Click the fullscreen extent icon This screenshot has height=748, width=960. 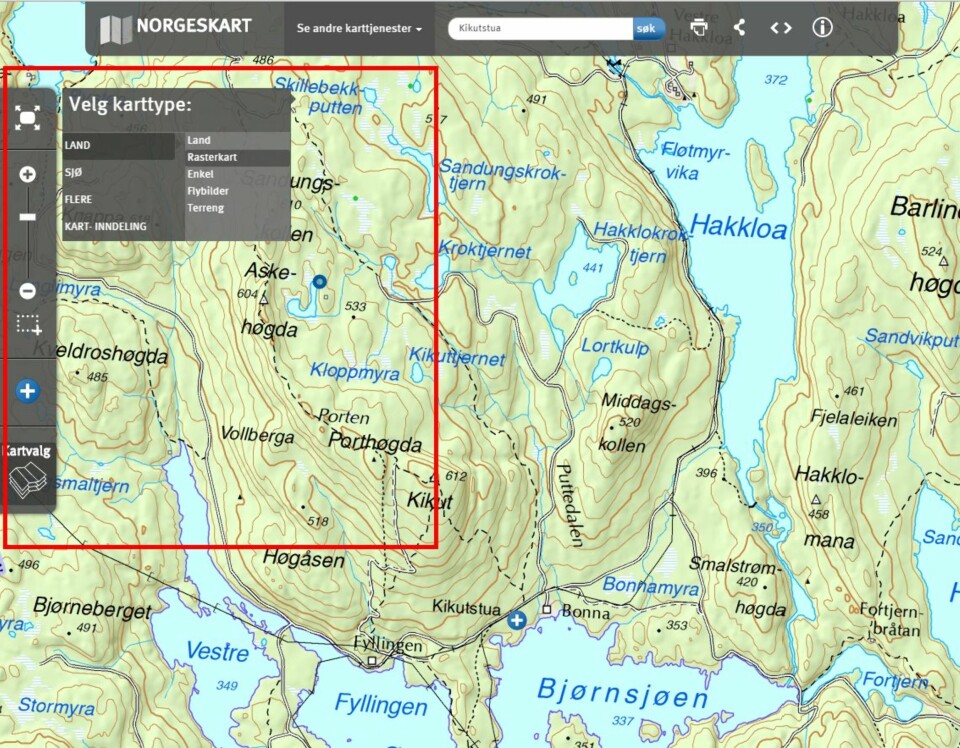click(x=28, y=118)
